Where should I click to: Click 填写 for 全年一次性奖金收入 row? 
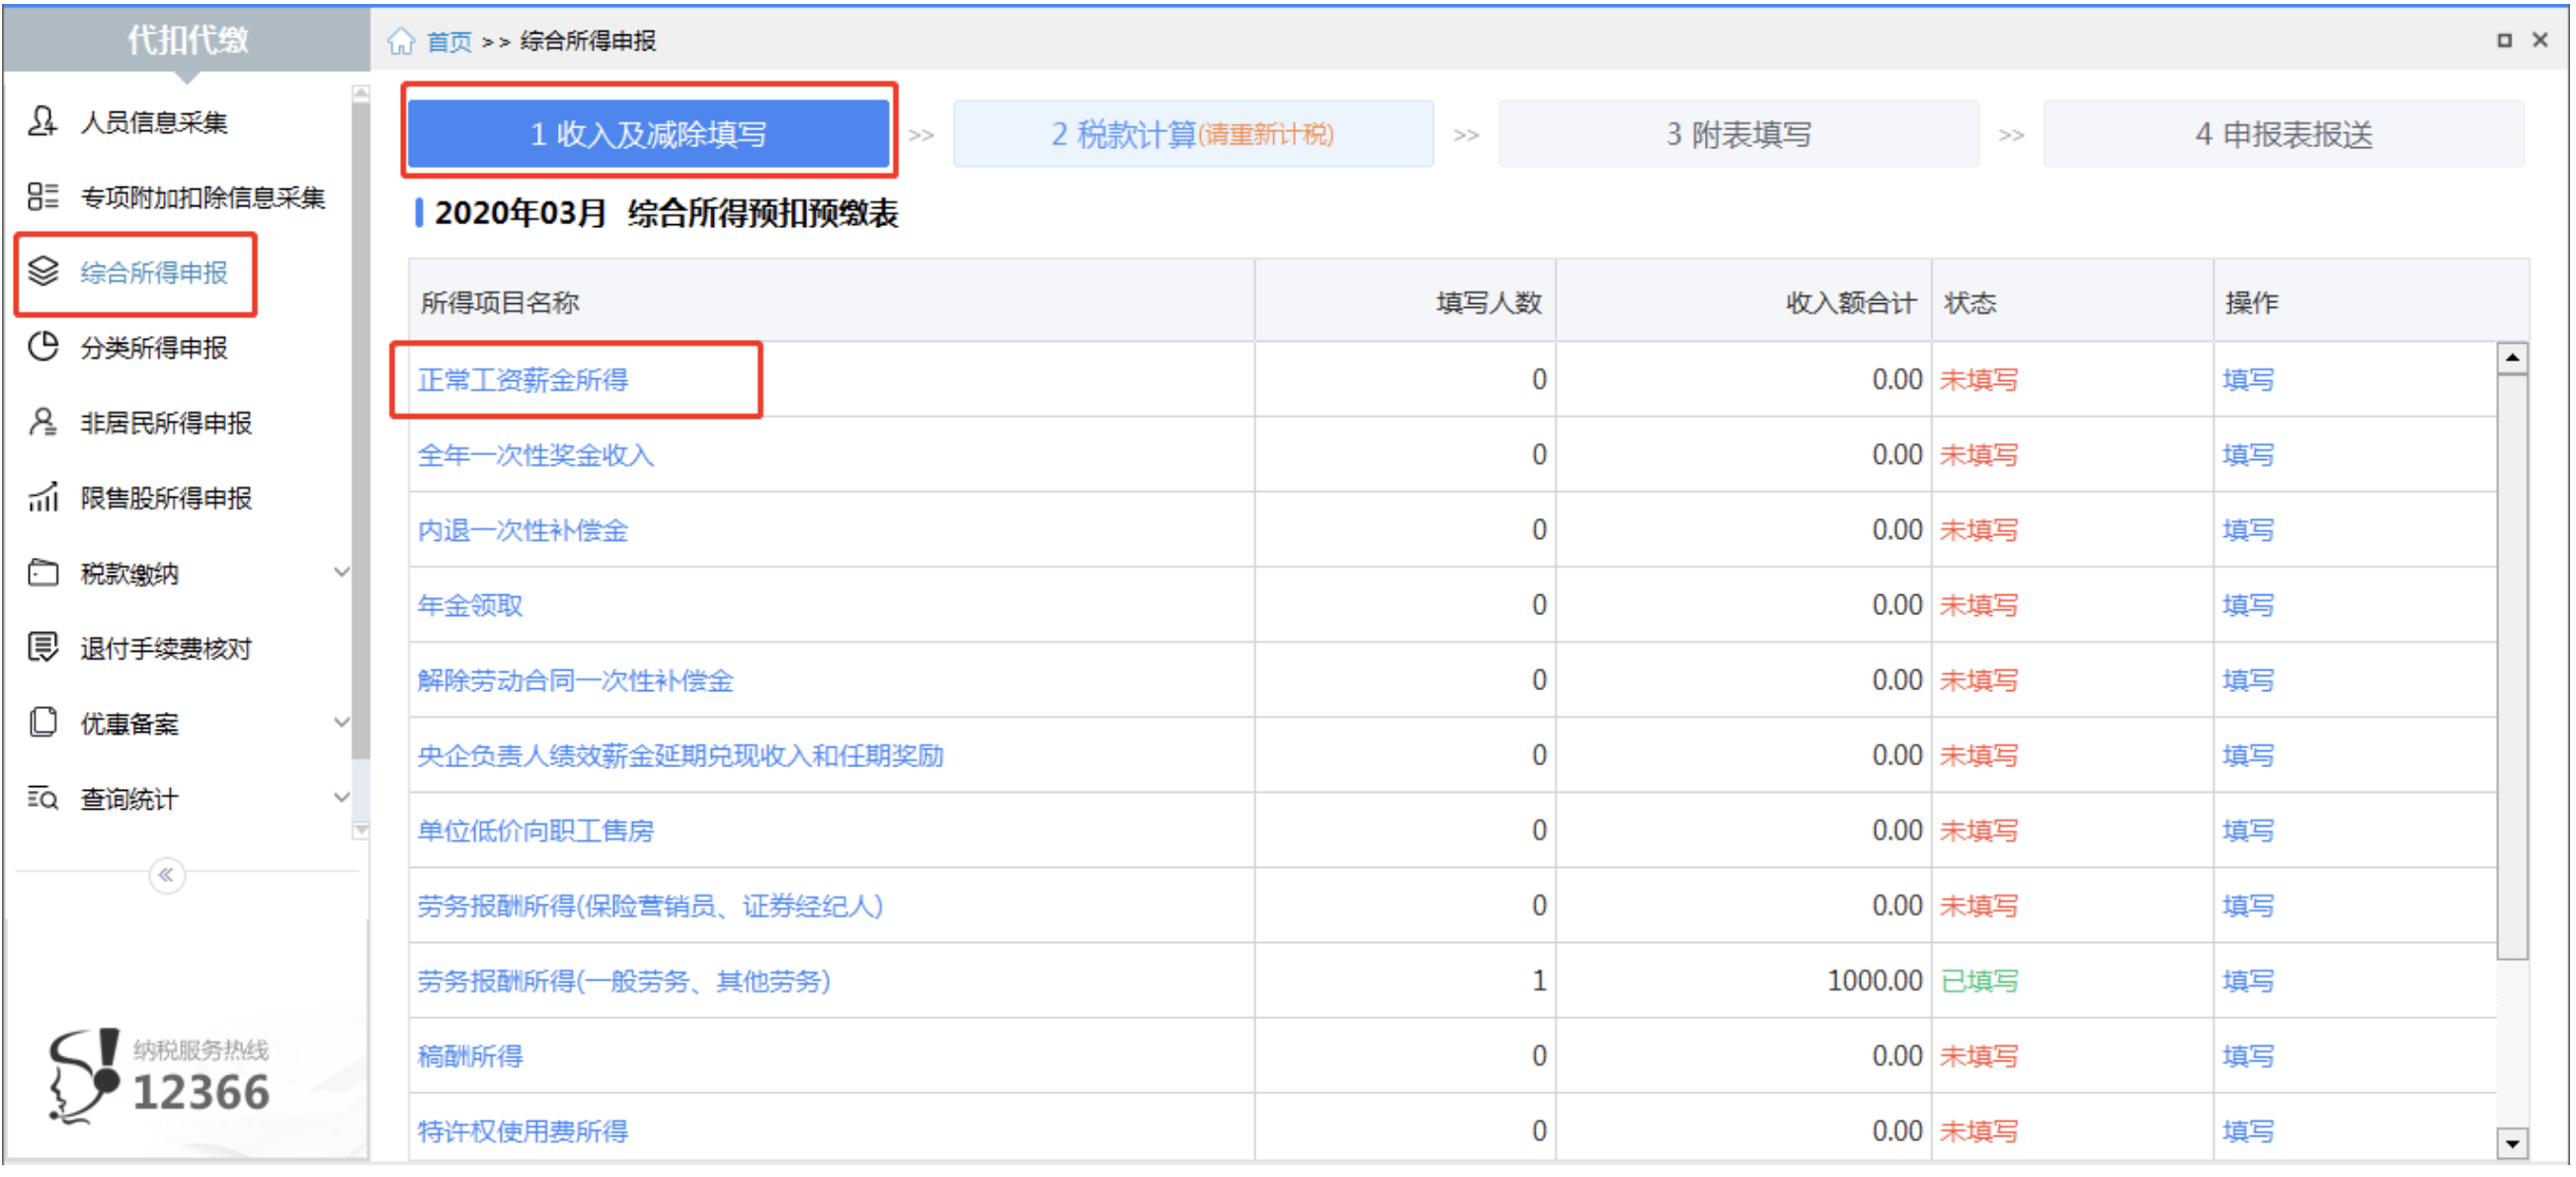[x=2248, y=454]
